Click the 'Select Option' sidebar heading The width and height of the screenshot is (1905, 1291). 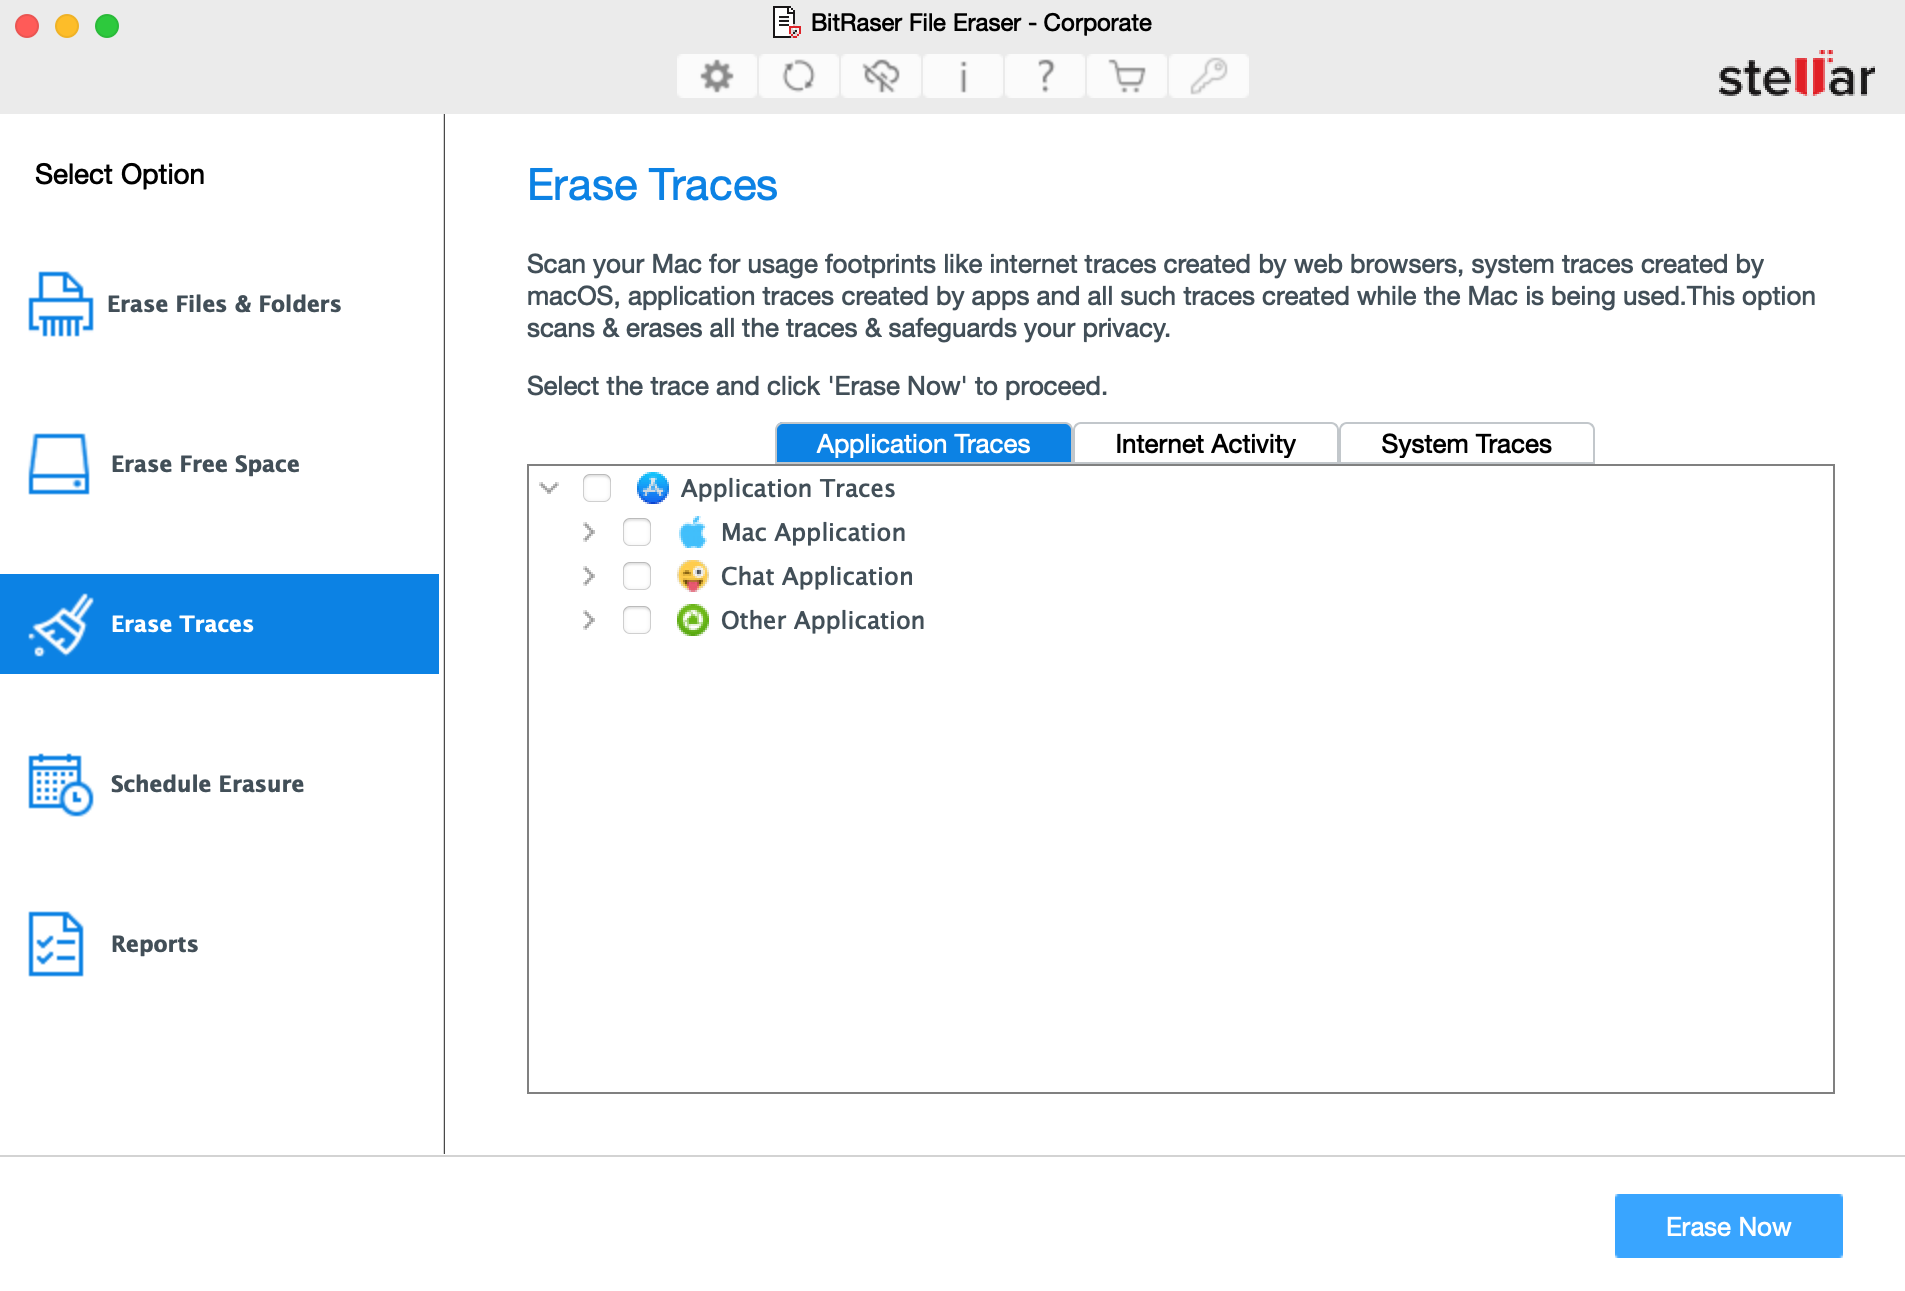[119, 174]
